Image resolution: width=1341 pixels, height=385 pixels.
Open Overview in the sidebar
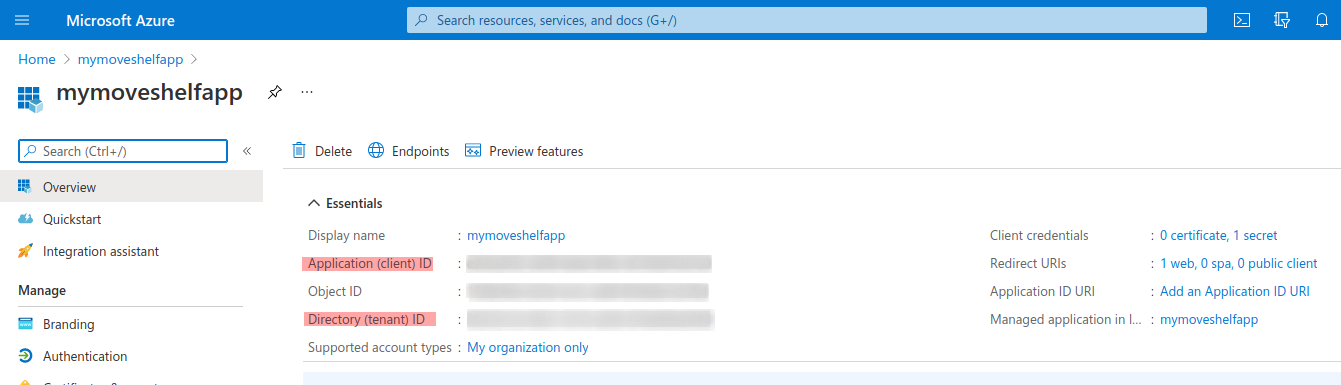(x=131, y=187)
